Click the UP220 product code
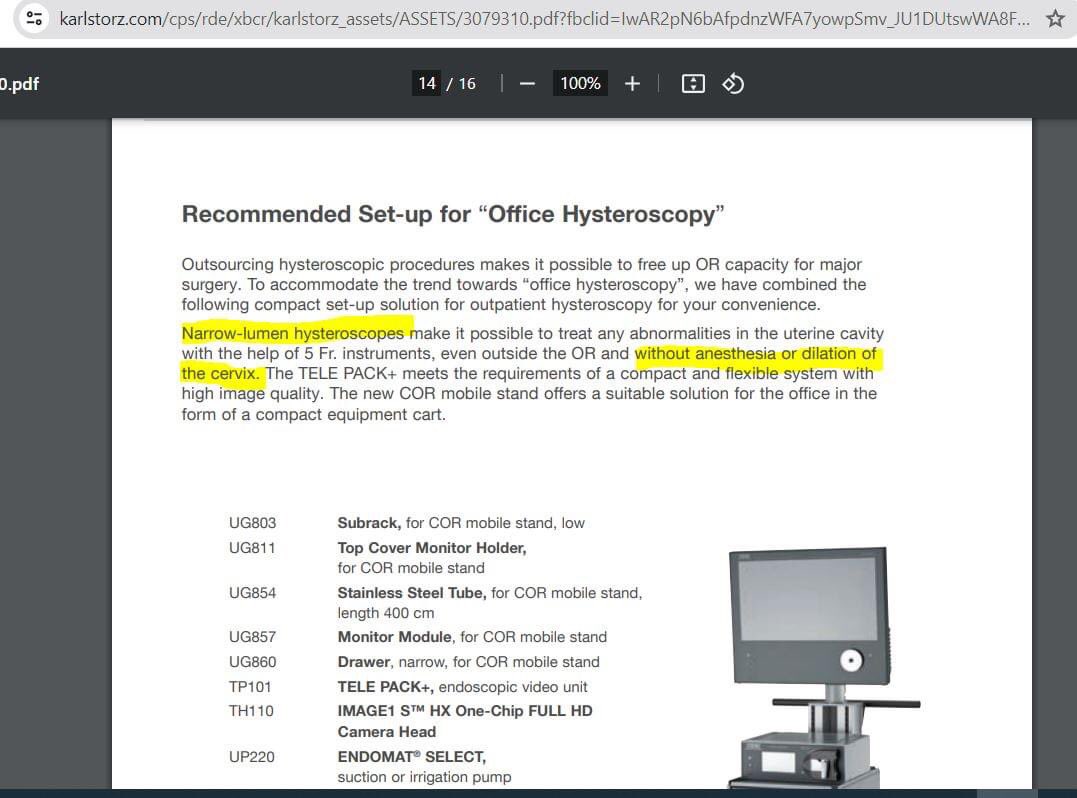The width and height of the screenshot is (1077, 798). point(251,757)
